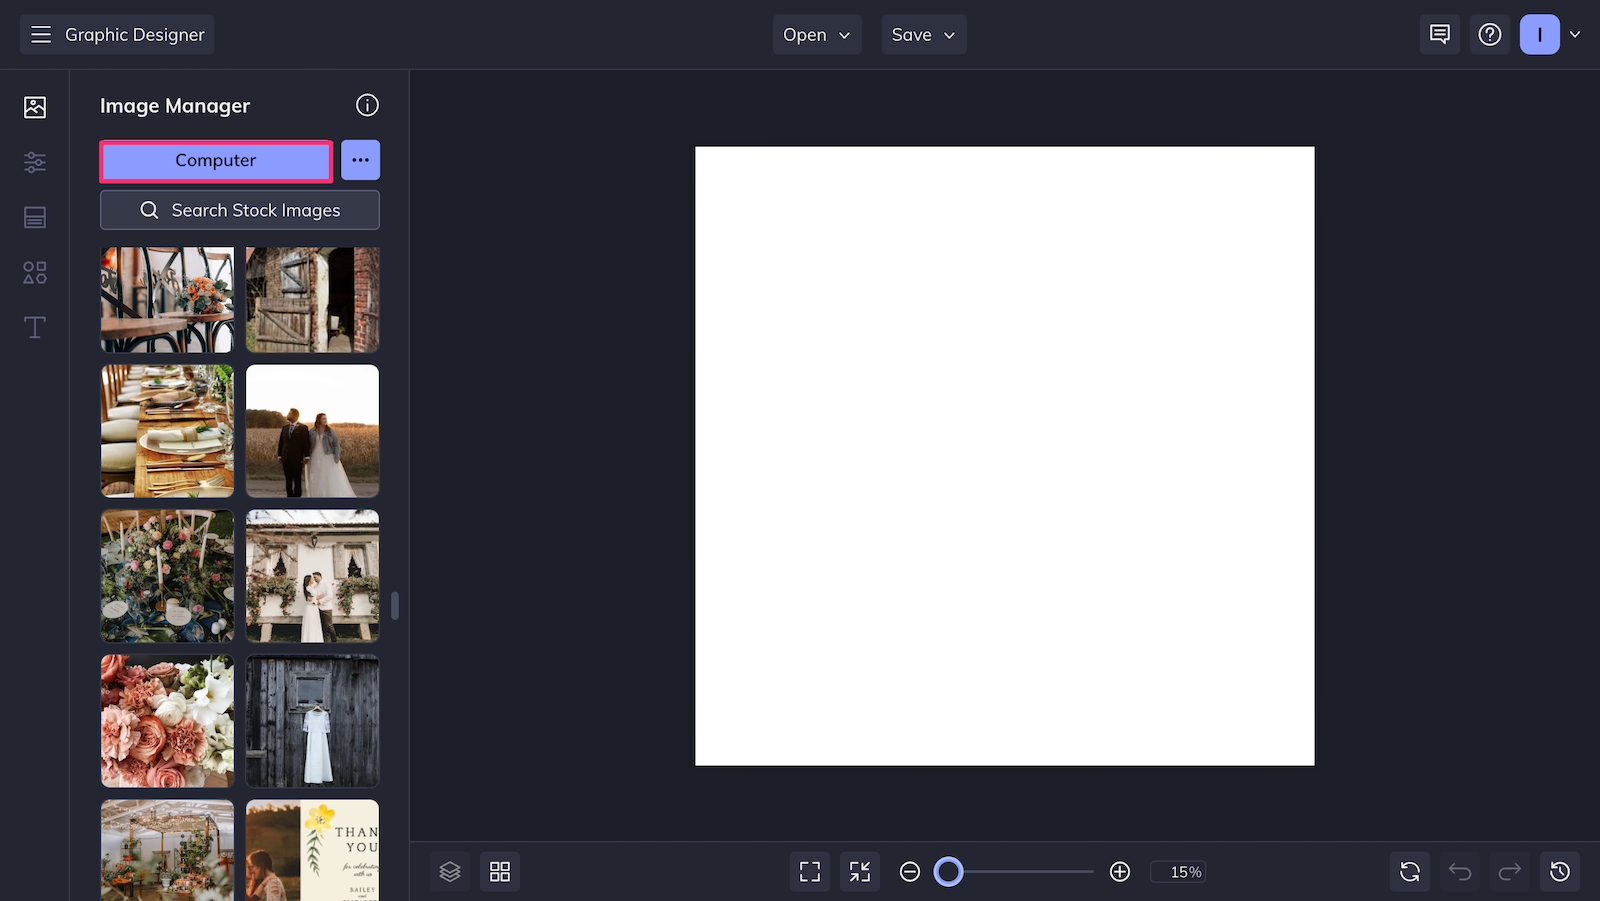Open the Layers panel
This screenshot has height=901, width=1600.
pyautogui.click(x=449, y=871)
